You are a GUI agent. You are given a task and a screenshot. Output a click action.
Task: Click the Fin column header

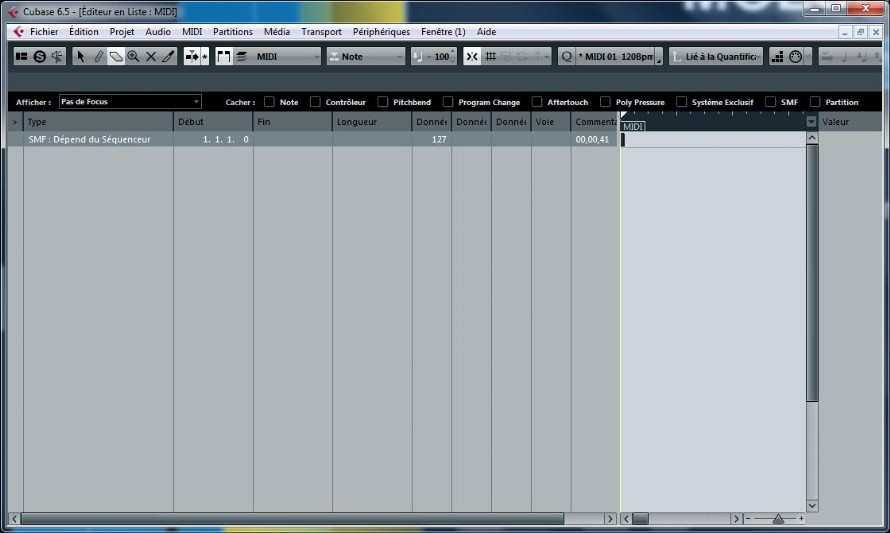coord(293,121)
